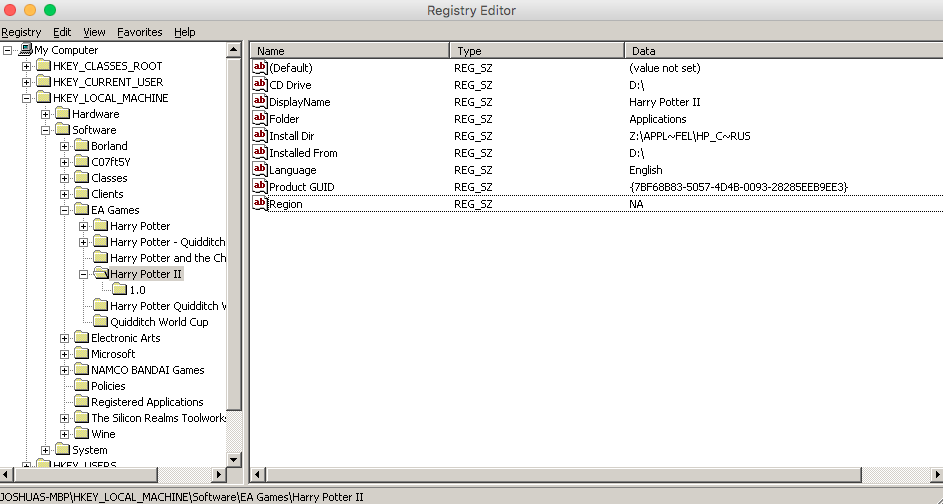Viewport: 943px width, 504px height.
Task: Click the HKEY_CLASSES_ROOT folder icon
Action: 43,66
